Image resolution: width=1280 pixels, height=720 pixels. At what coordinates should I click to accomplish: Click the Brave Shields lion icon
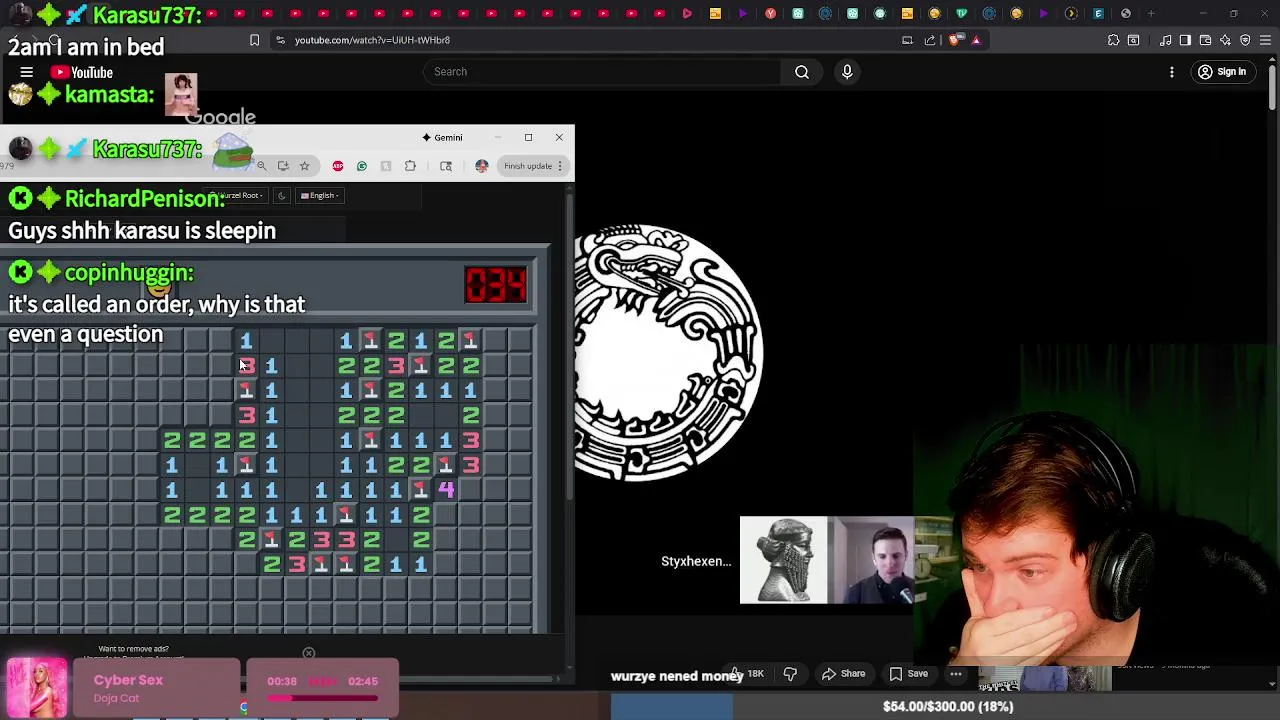pyautogui.click(x=955, y=40)
